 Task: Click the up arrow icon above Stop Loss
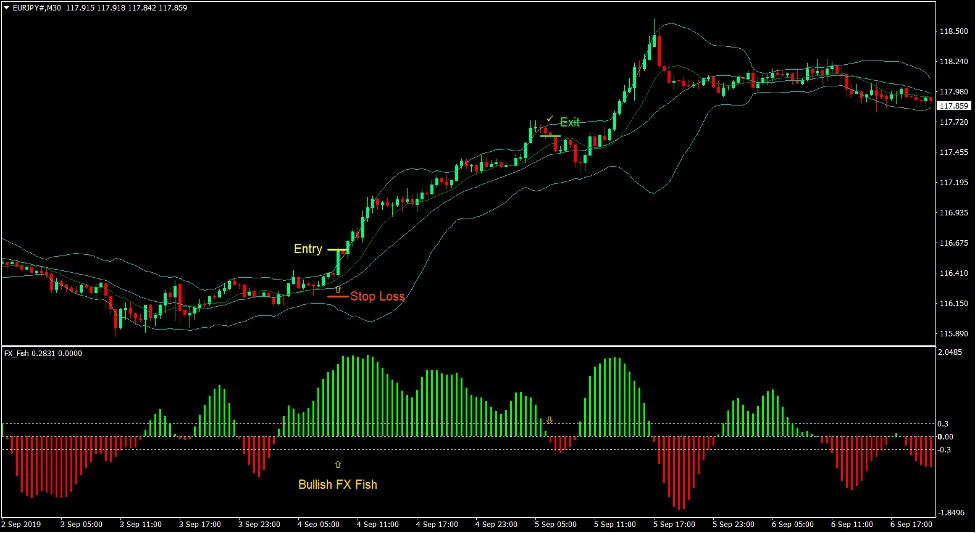[338, 288]
